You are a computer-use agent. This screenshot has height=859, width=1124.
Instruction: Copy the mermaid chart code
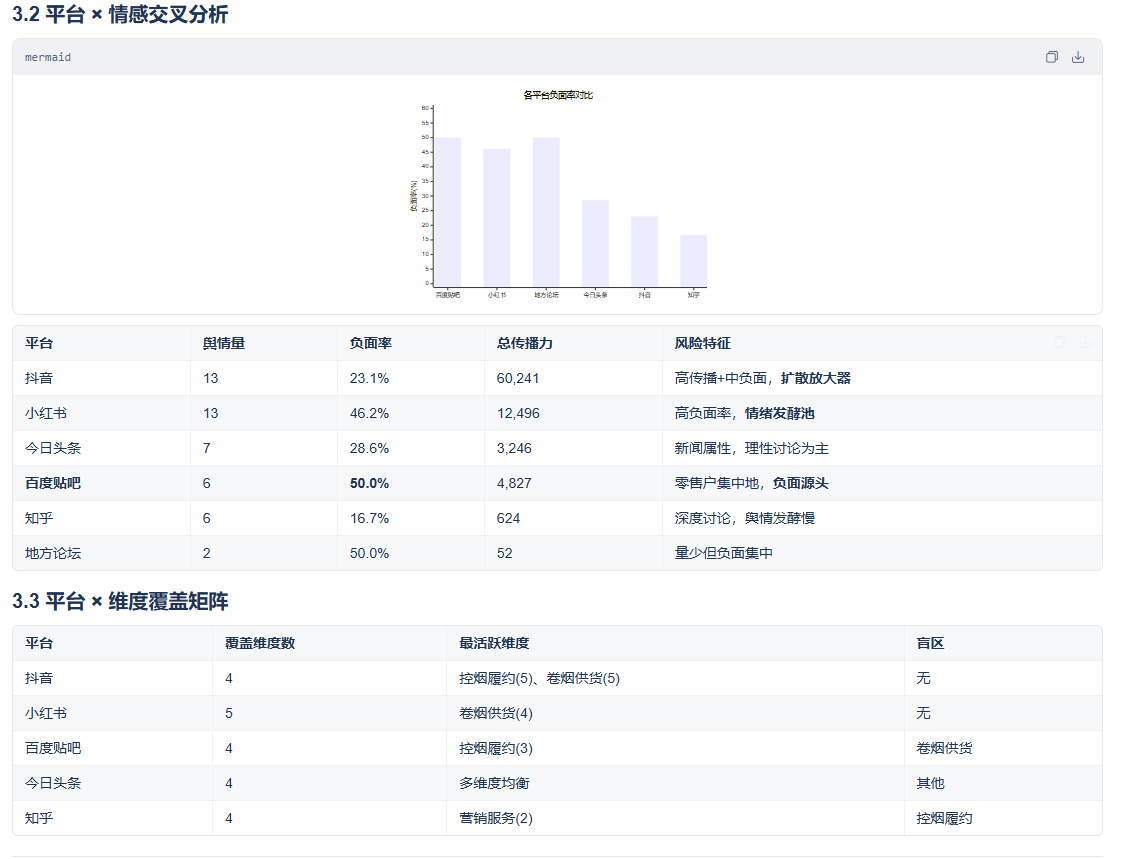point(1052,57)
